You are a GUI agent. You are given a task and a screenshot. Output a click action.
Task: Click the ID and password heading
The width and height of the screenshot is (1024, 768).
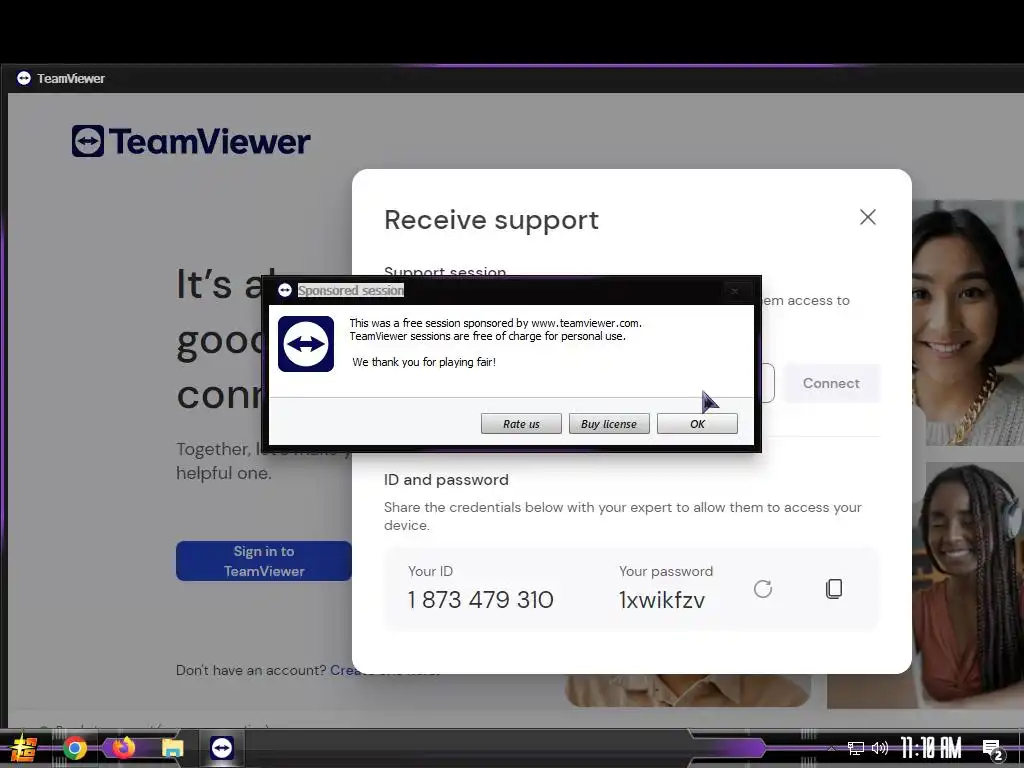tap(446, 479)
